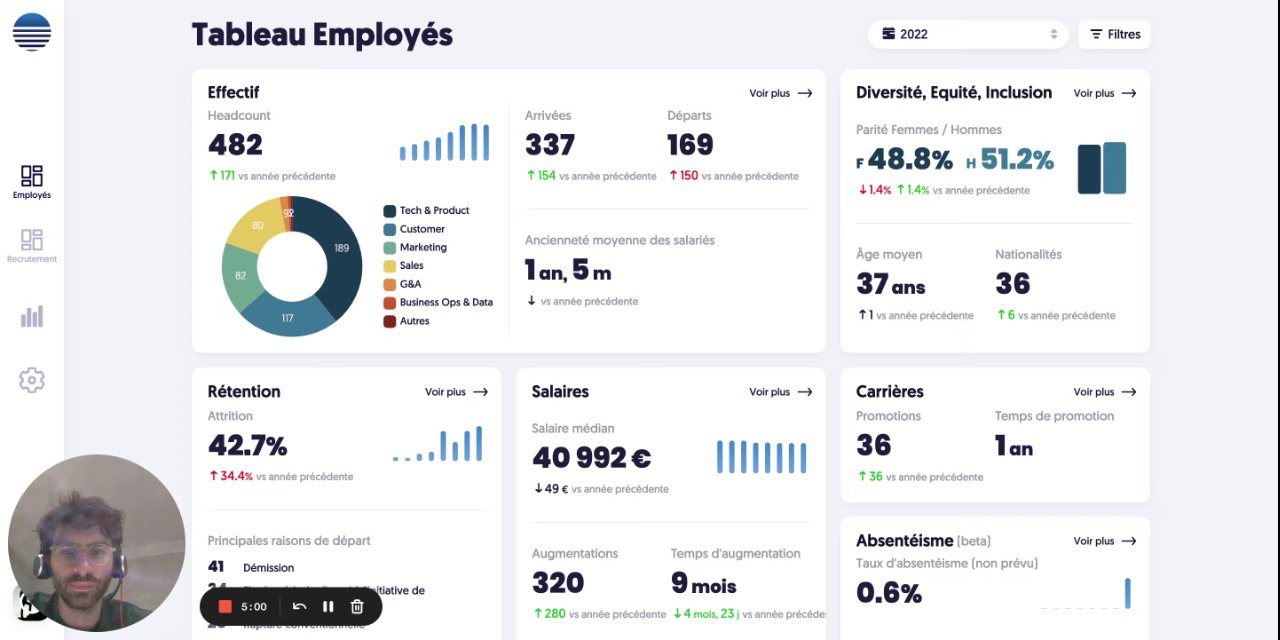Click the Attrition value 42.7%
This screenshot has height=640, width=1280.
[247, 445]
